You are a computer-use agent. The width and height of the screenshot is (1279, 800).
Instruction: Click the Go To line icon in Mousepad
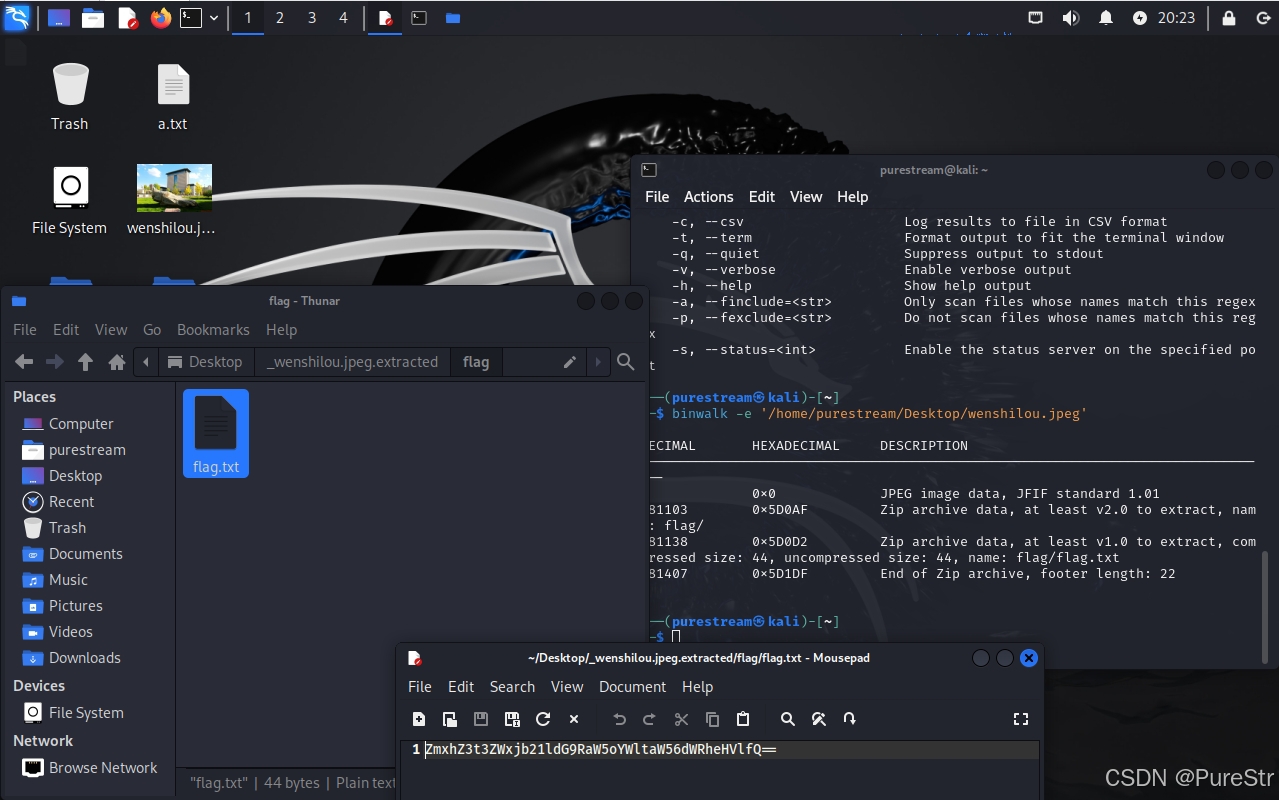(849, 719)
